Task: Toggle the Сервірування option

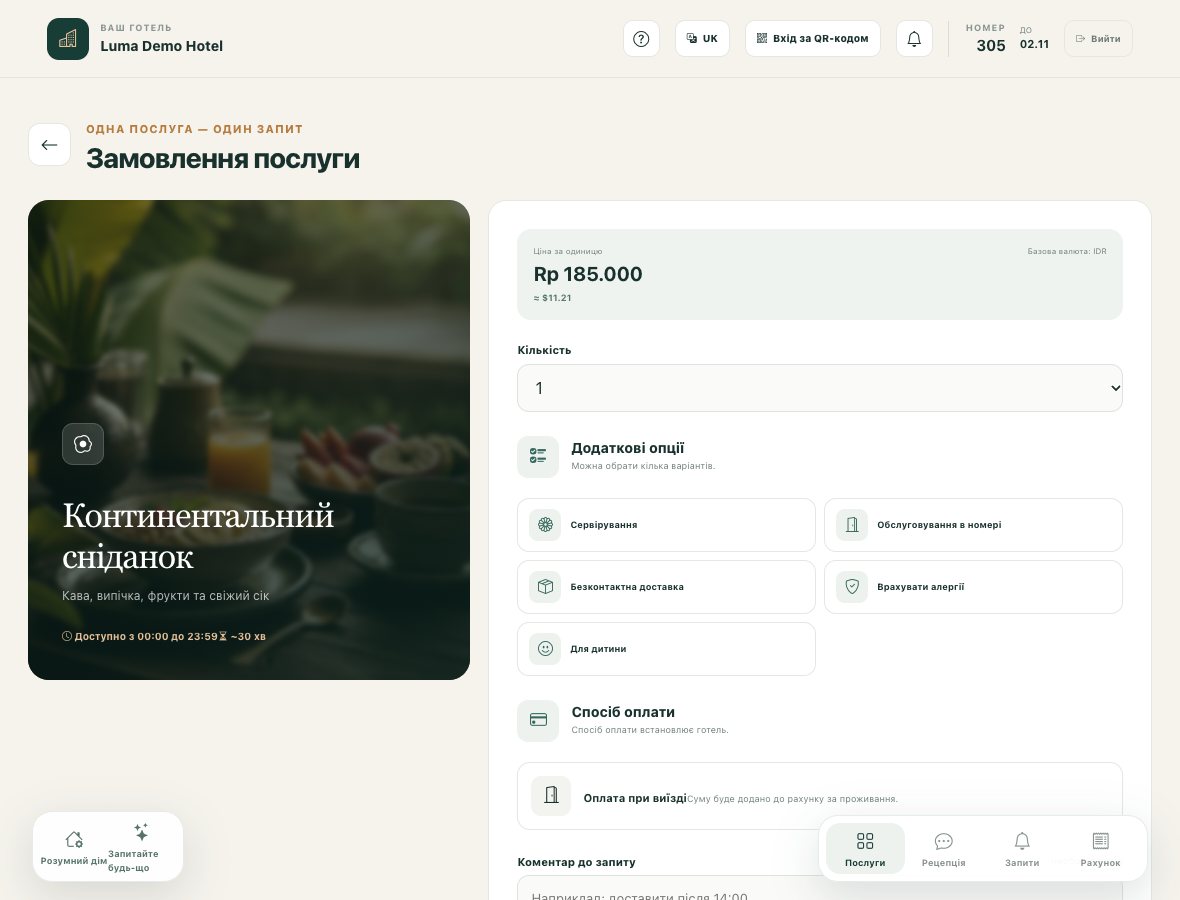Action: click(x=666, y=525)
